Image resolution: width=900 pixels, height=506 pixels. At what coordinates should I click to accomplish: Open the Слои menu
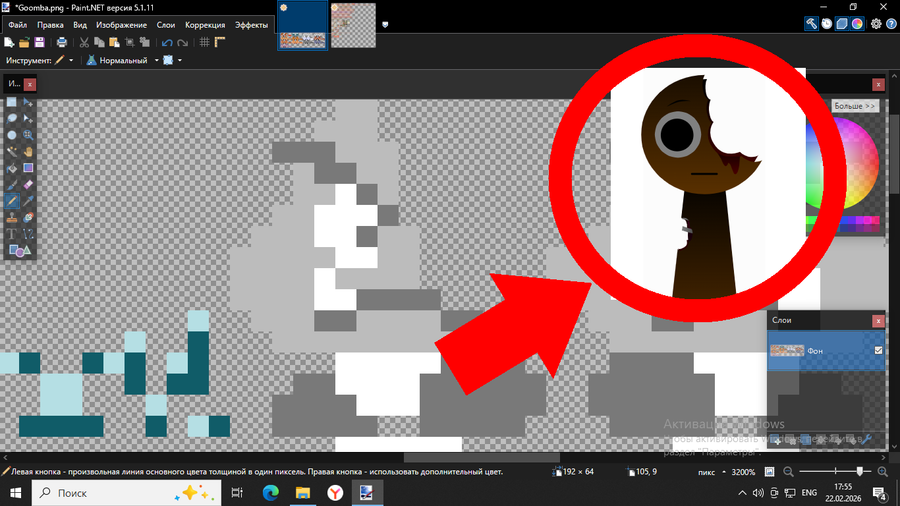(x=166, y=25)
